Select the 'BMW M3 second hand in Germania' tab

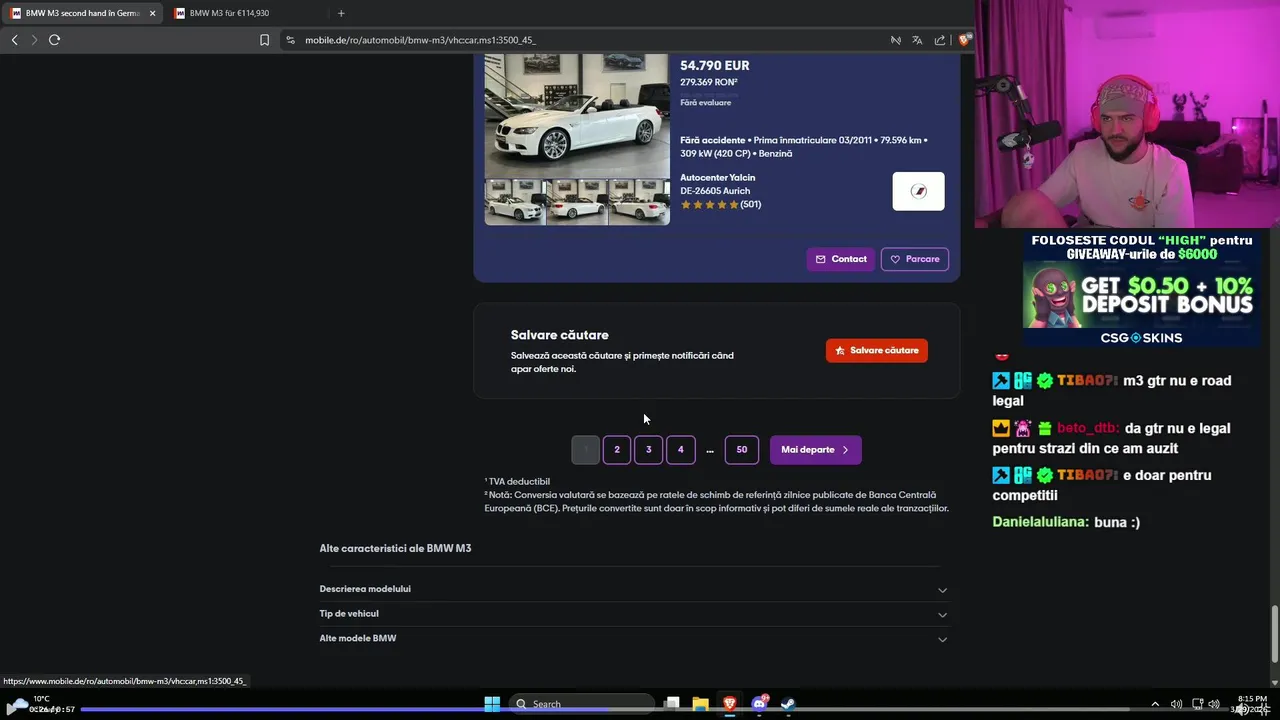tap(82, 13)
